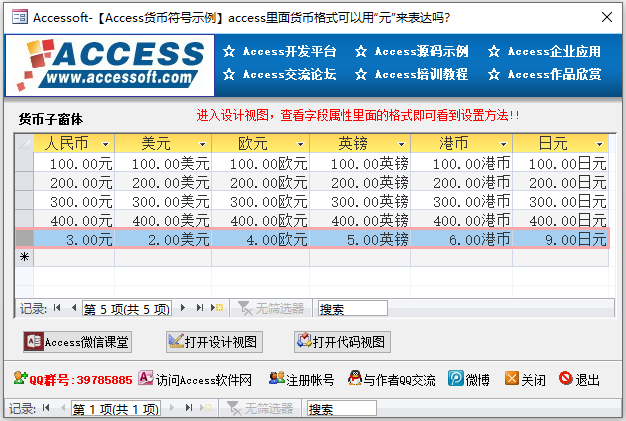Viewport: 626px width, 421px height.
Task: Select the cell 300.00欧元
Action: [261, 201]
